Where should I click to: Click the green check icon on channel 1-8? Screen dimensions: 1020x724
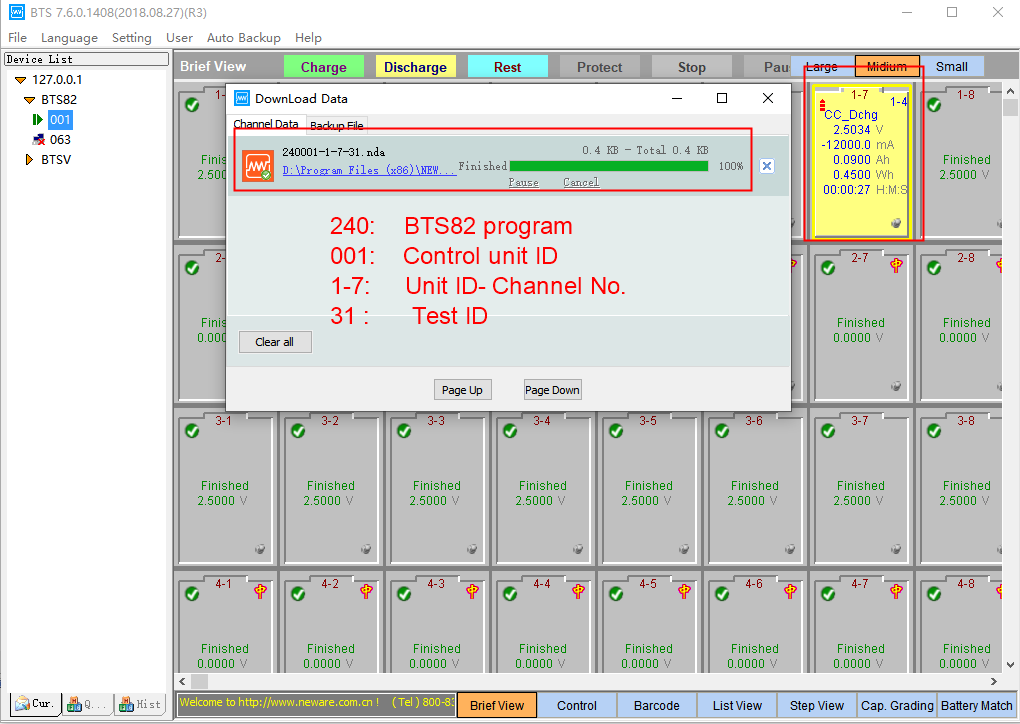[x=934, y=105]
